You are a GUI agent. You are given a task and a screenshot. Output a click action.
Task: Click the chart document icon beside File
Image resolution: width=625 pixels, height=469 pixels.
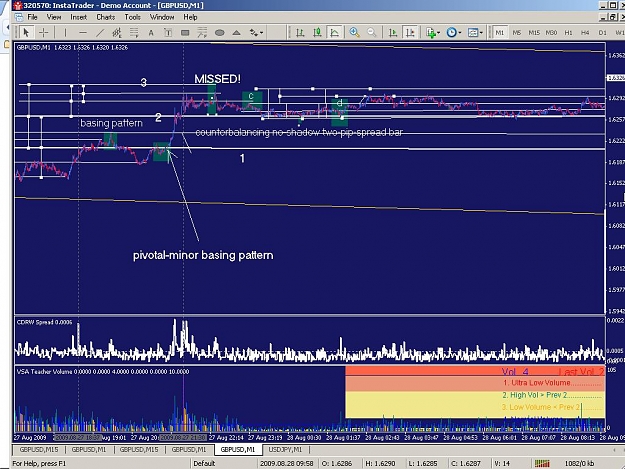point(19,17)
